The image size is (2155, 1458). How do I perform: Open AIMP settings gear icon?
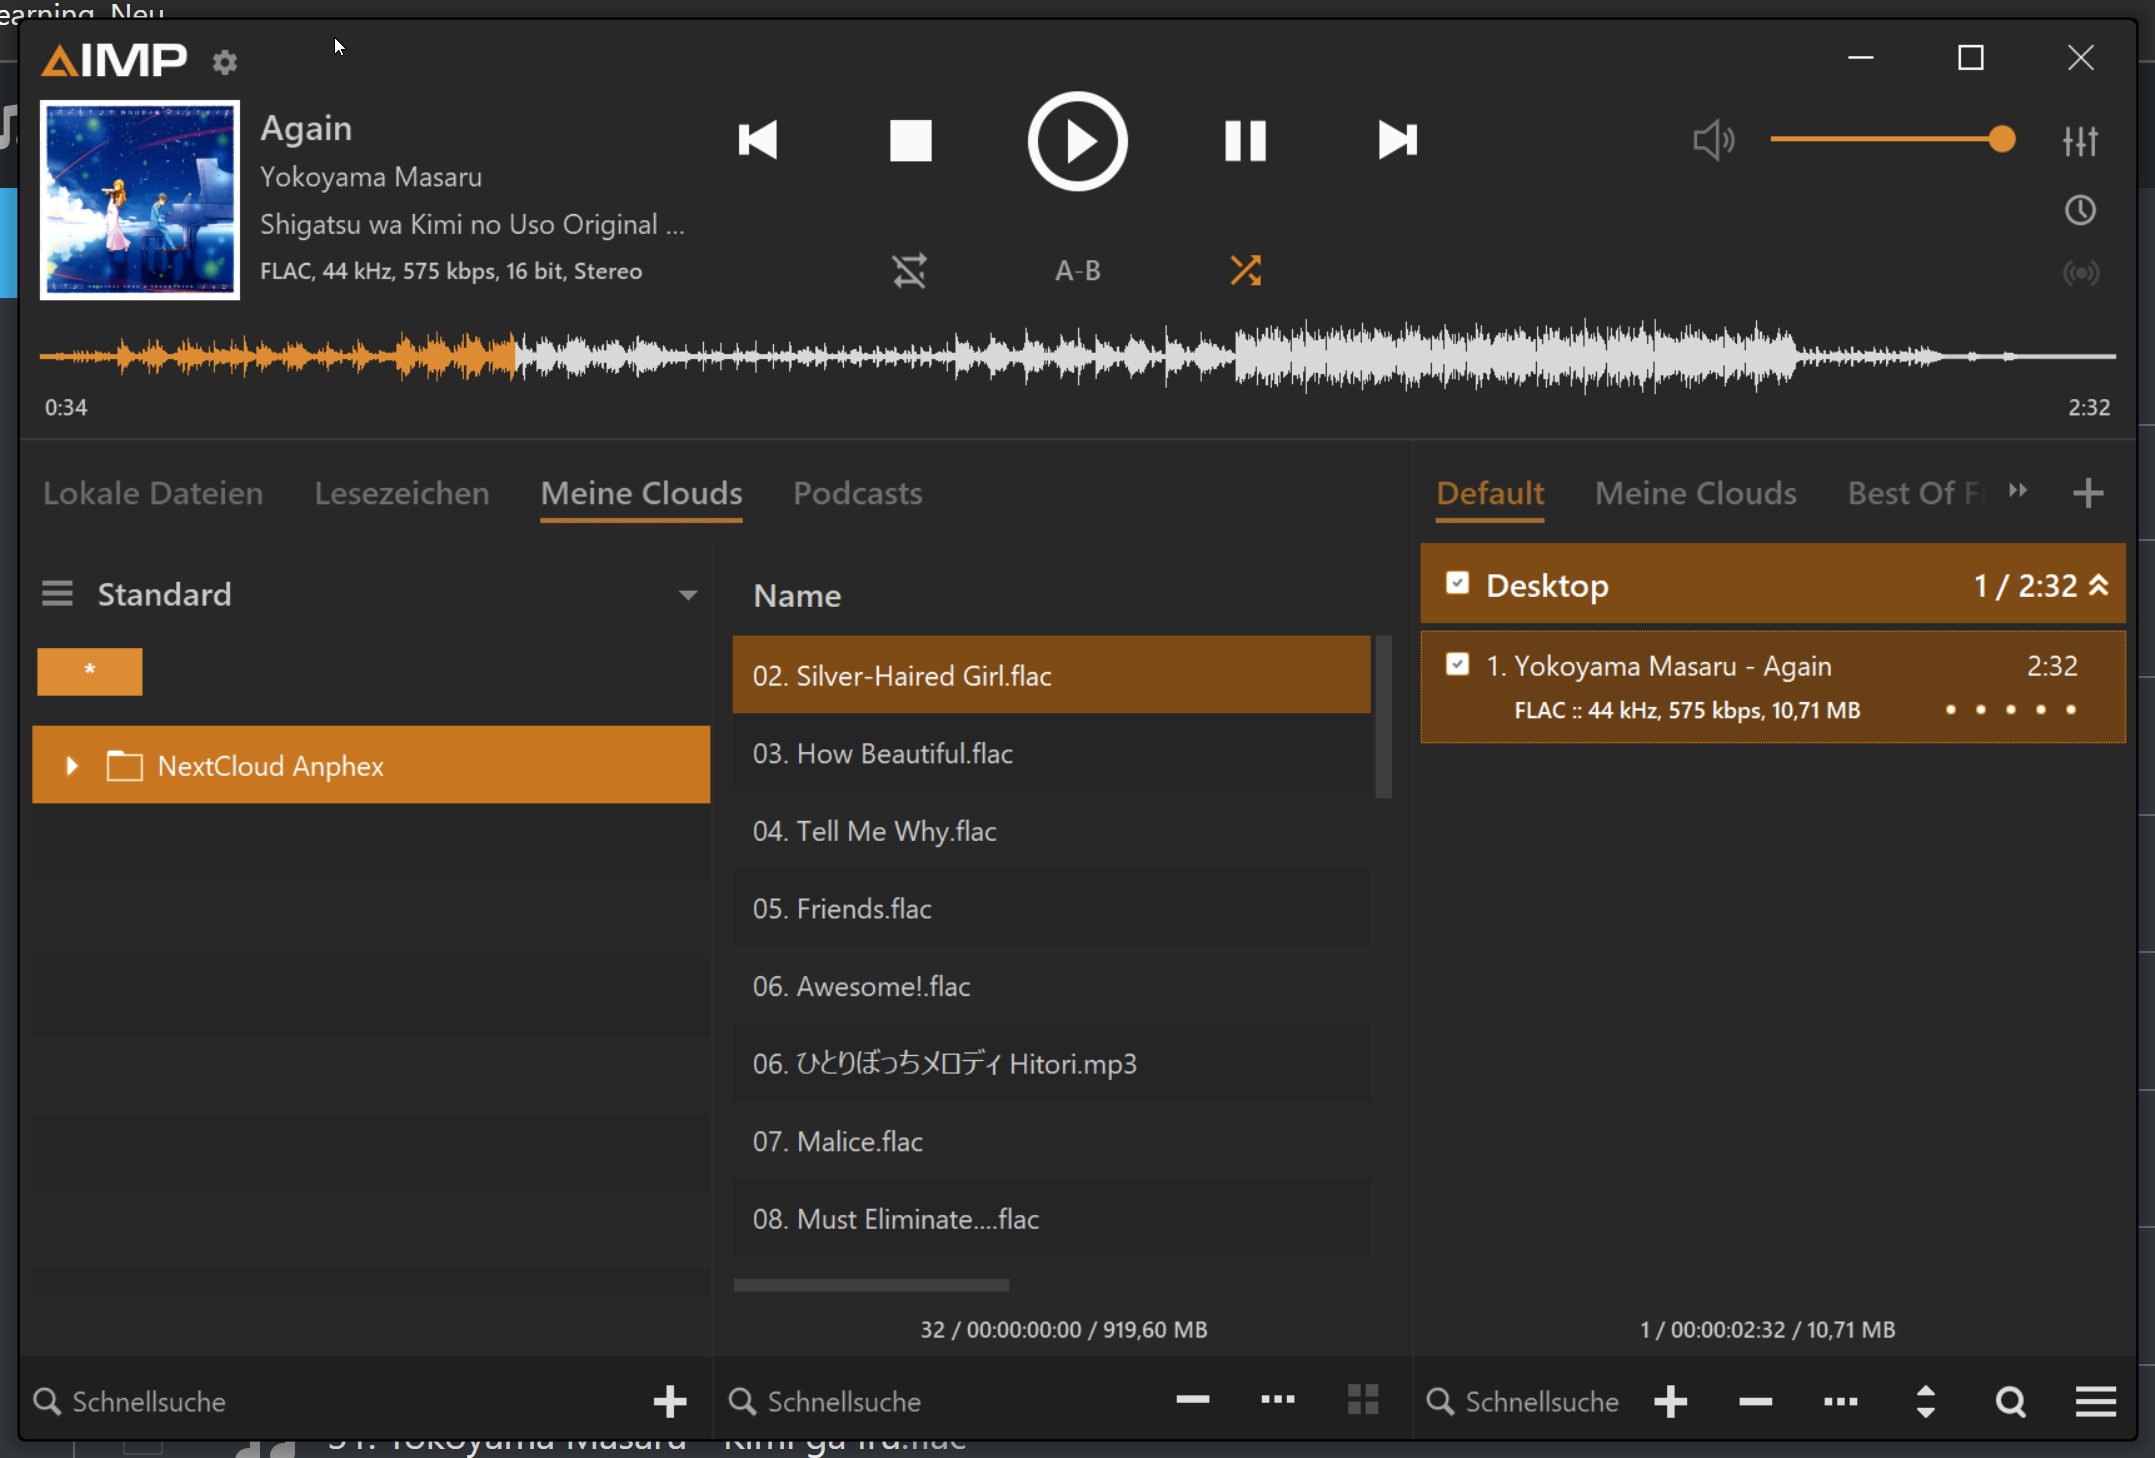click(225, 62)
